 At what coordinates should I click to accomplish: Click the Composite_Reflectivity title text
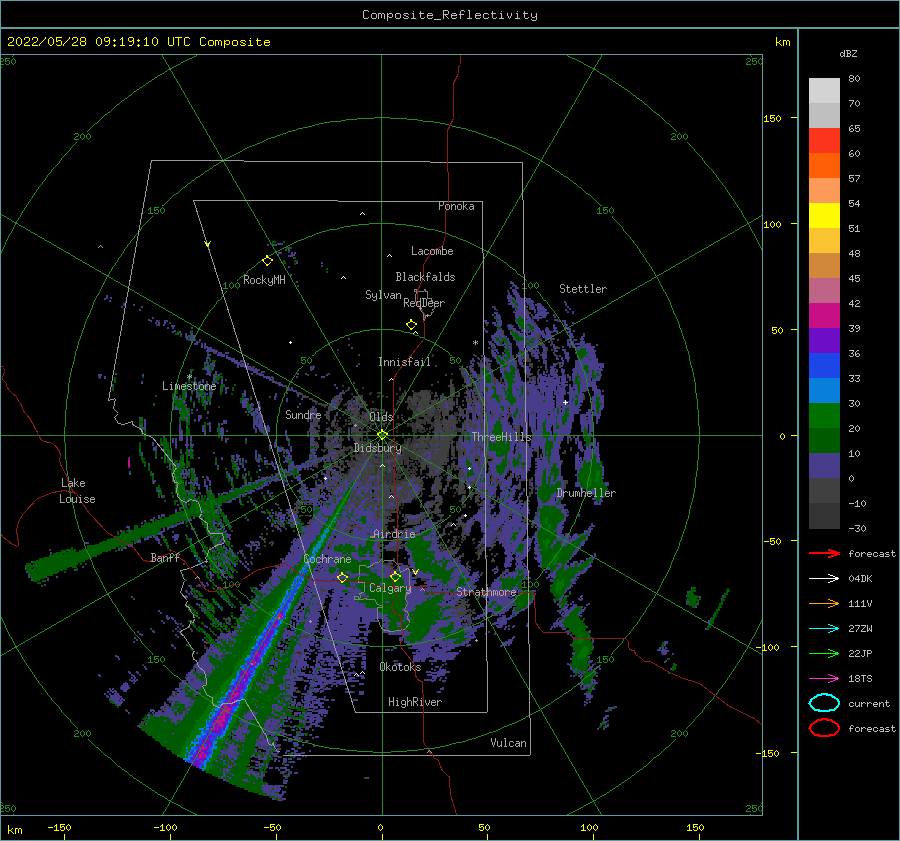pyautogui.click(x=450, y=15)
